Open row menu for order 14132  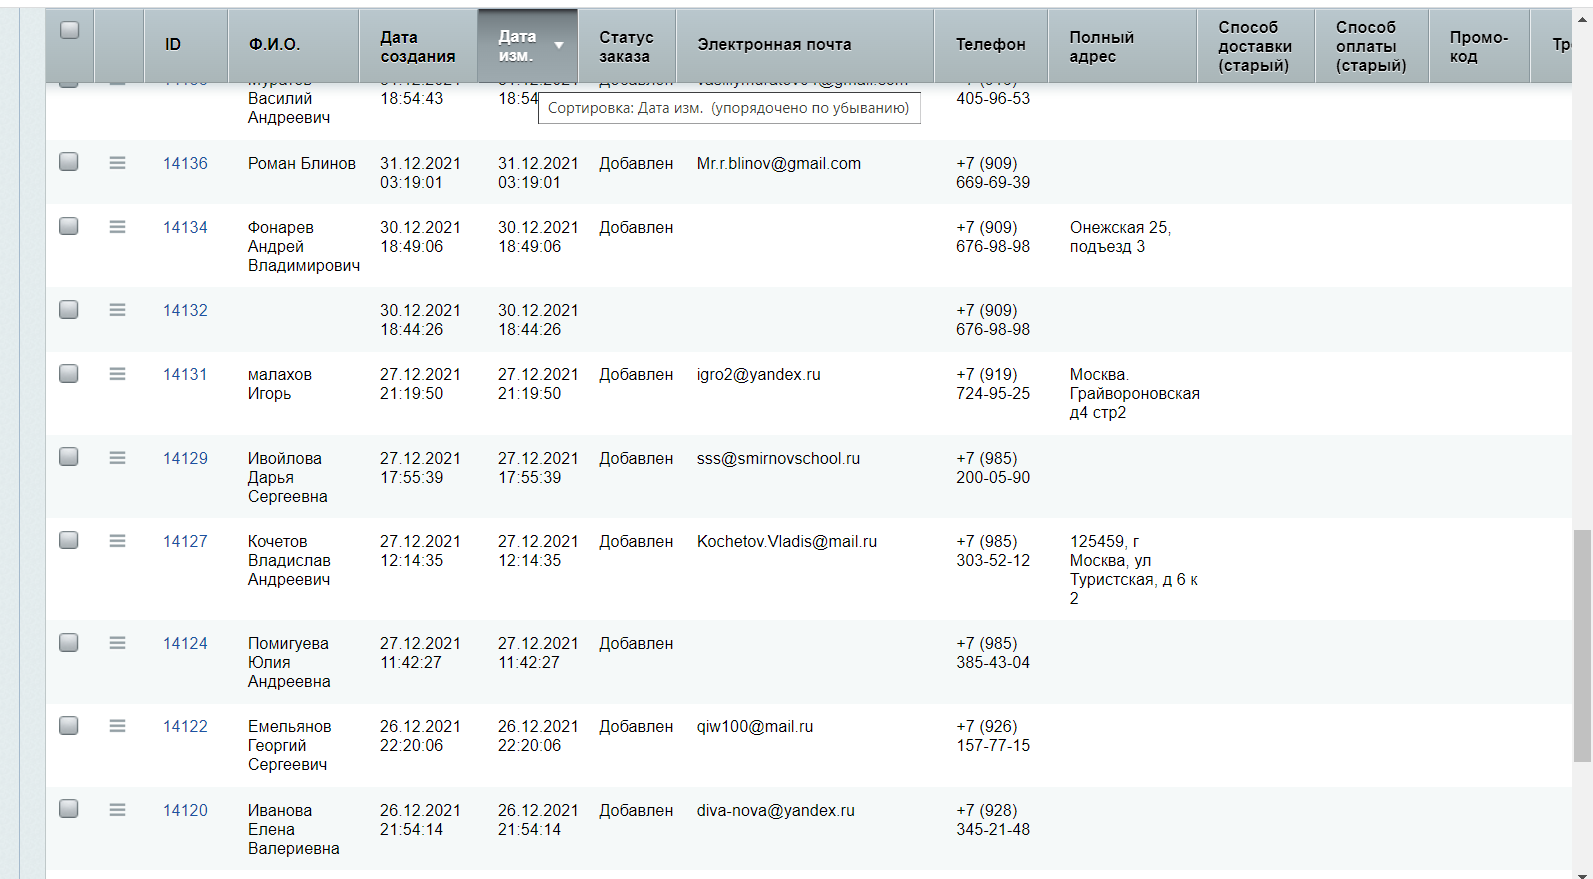click(x=117, y=310)
